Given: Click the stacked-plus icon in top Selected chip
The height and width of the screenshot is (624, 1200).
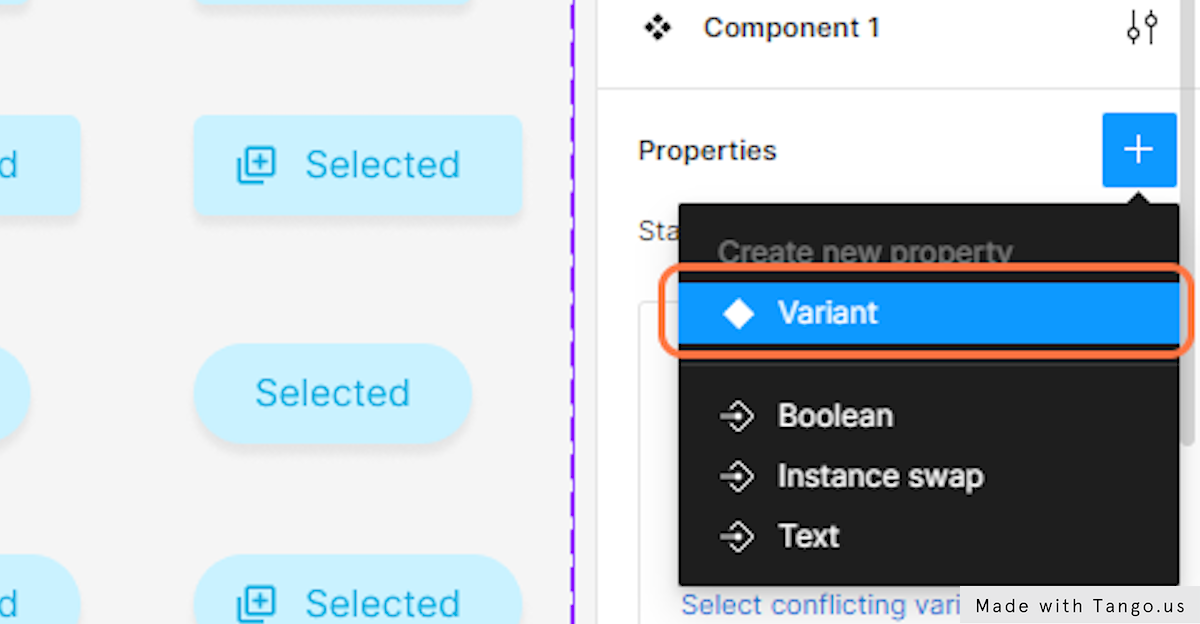Looking at the screenshot, I should pyautogui.click(x=256, y=165).
